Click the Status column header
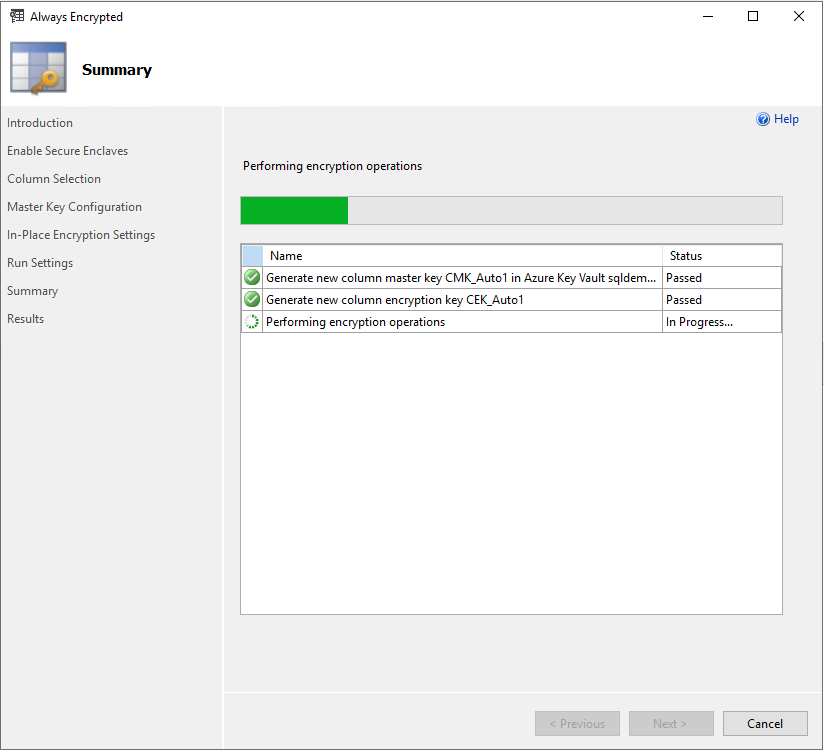The height and width of the screenshot is (751, 824). click(x=722, y=255)
